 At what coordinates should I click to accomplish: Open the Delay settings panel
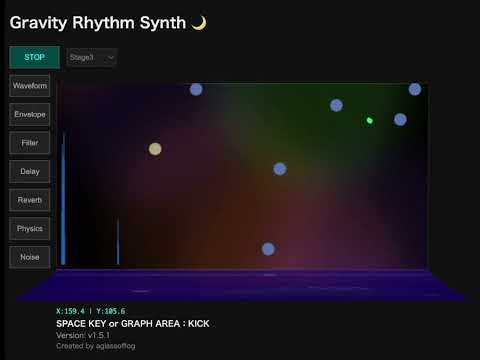click(30, 172)
